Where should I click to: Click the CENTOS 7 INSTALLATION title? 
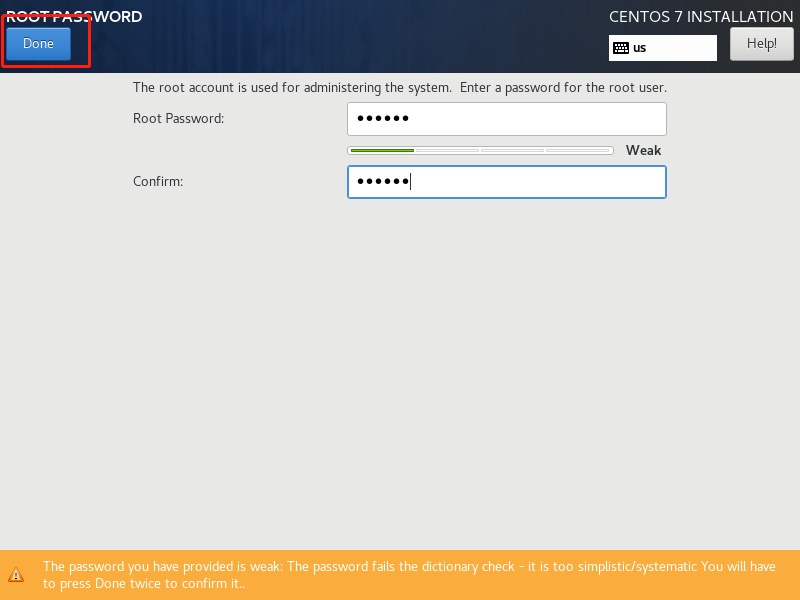click(701, 17)
